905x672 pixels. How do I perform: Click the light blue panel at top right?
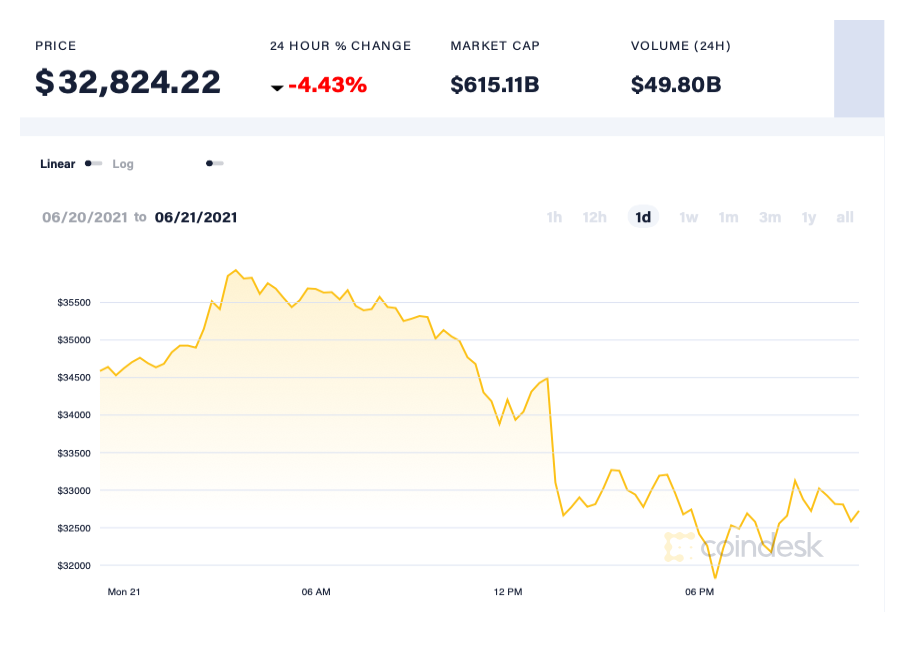[859, 68]
